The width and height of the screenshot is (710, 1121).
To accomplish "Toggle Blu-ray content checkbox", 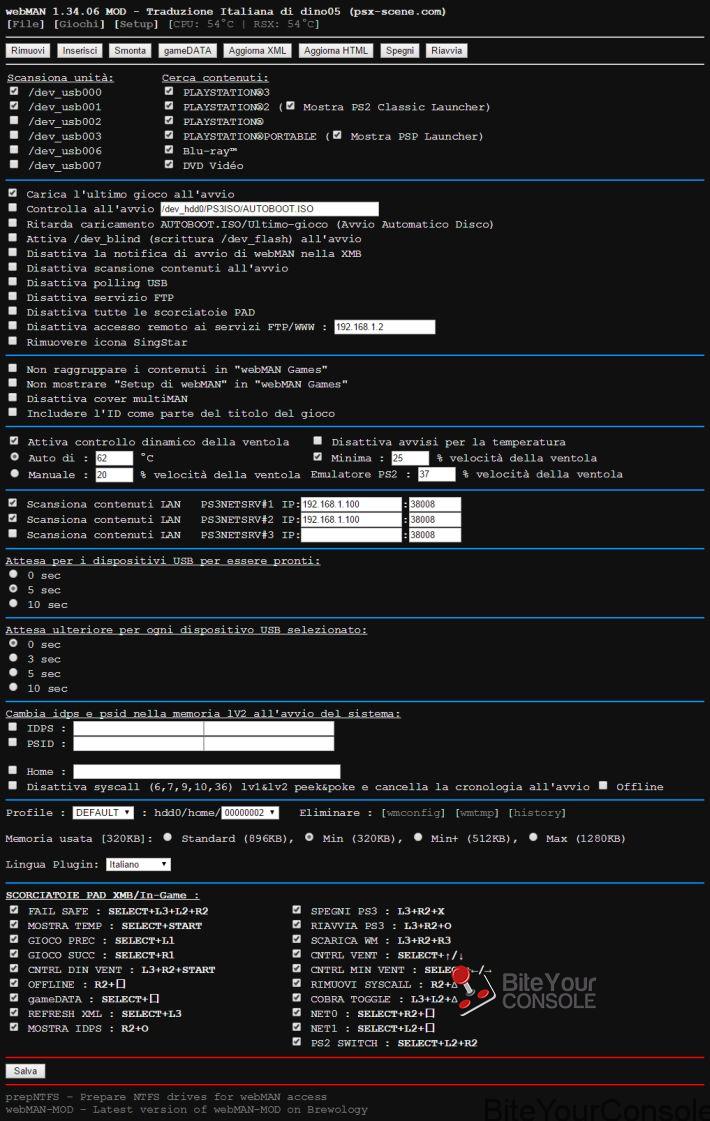I will click(169, 149).
